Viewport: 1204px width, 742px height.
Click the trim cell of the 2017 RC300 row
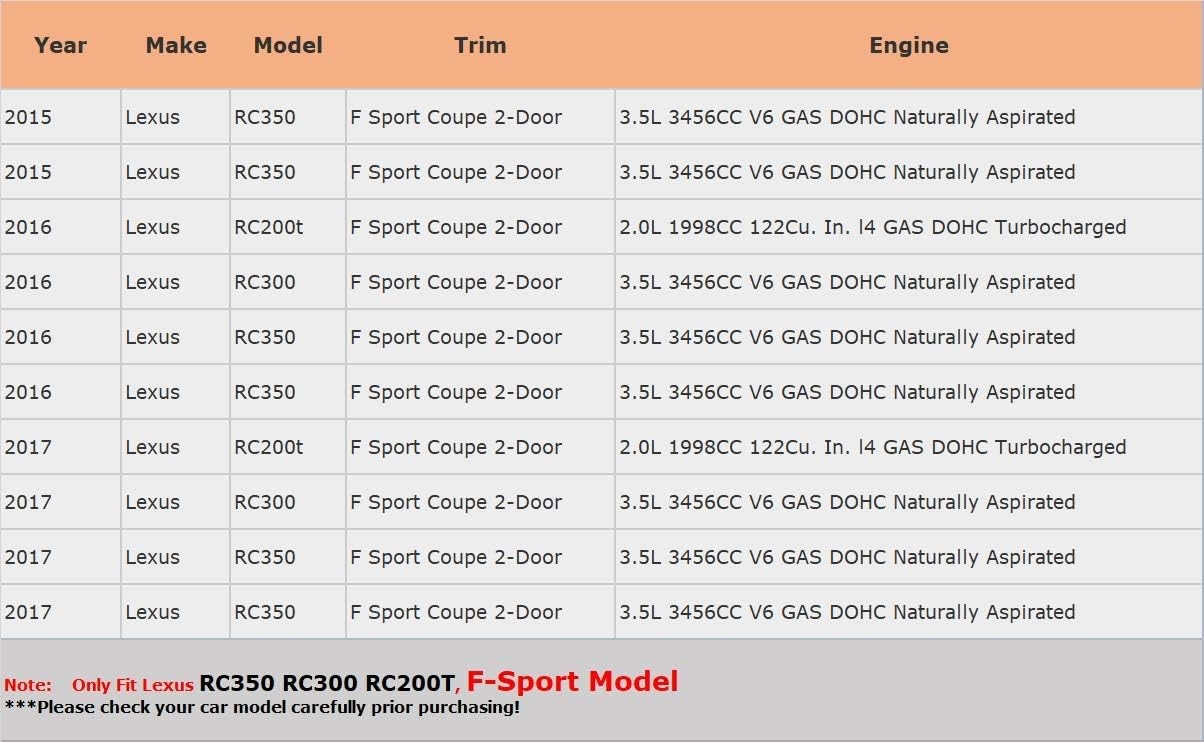456,502
